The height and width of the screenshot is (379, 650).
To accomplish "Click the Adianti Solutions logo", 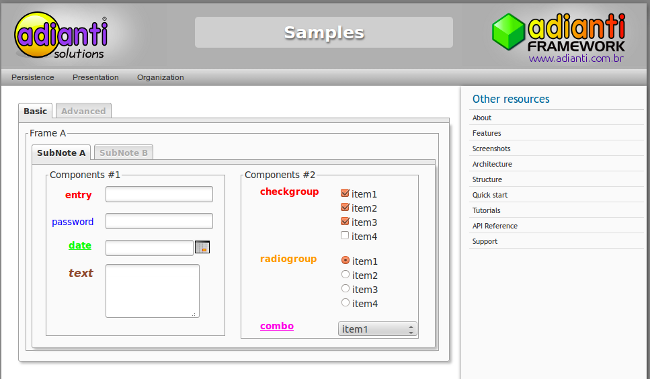I will [x=61, y=35].
